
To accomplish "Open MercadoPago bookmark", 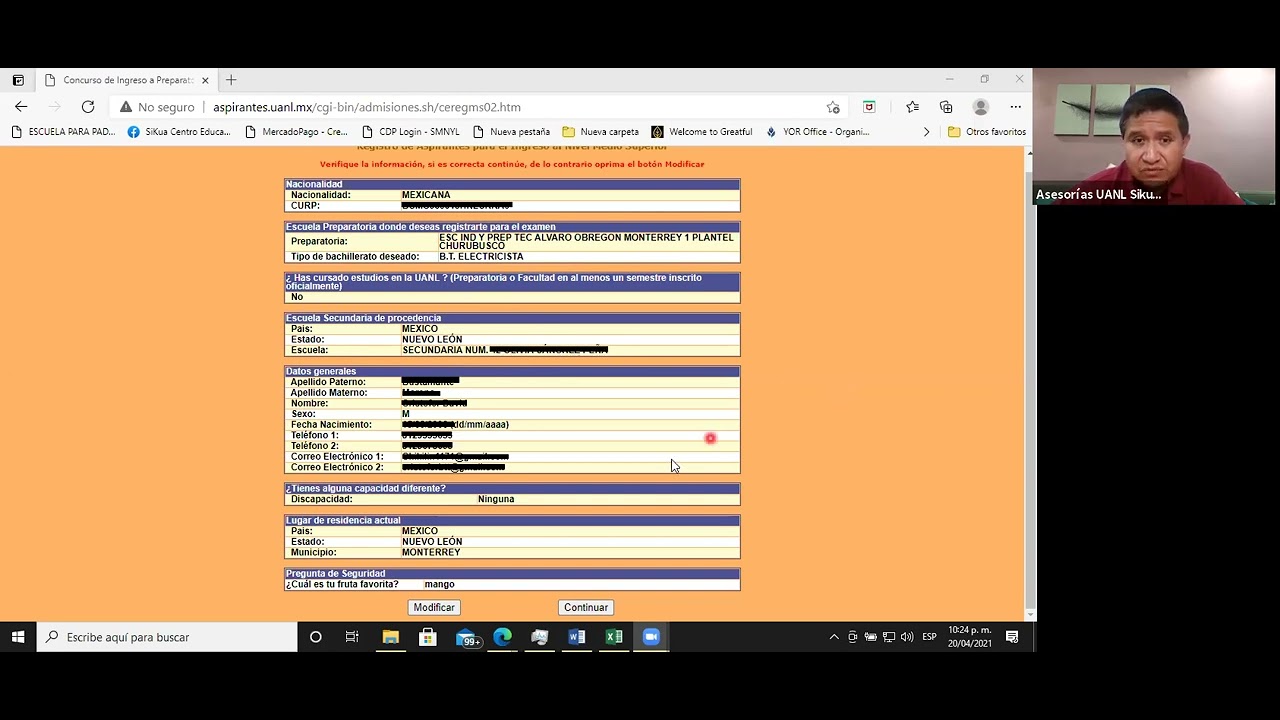I will (x=296, y=132).
